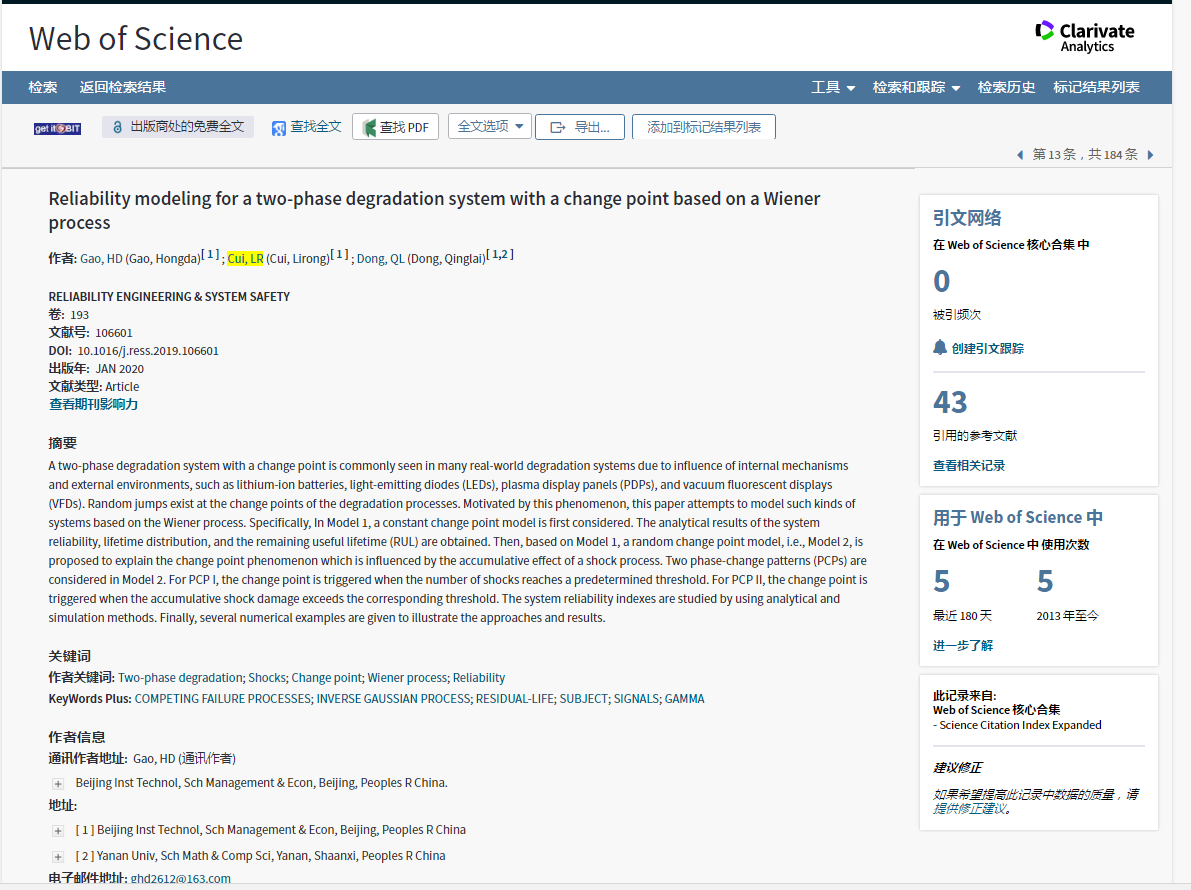
Task: Open author link Dong, QL
Action: pos(381,259)
